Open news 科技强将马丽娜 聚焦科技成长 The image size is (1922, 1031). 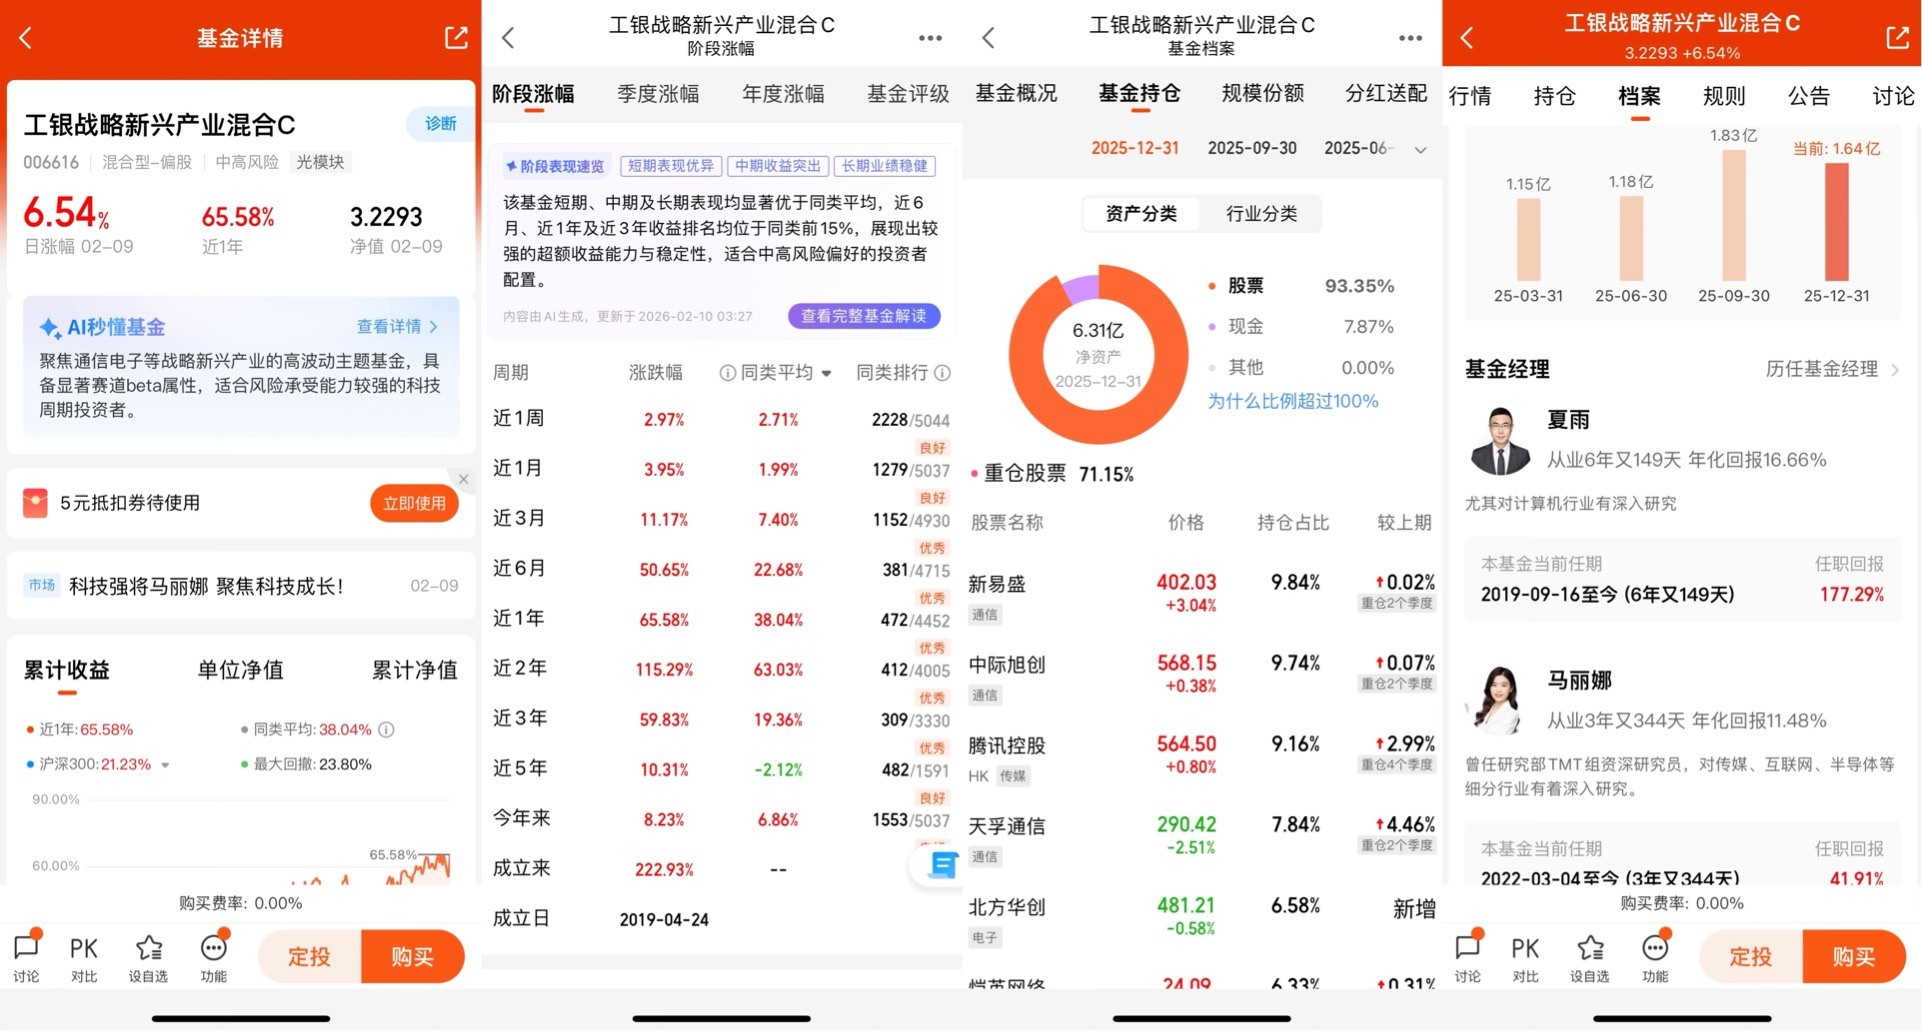point(240,586)
